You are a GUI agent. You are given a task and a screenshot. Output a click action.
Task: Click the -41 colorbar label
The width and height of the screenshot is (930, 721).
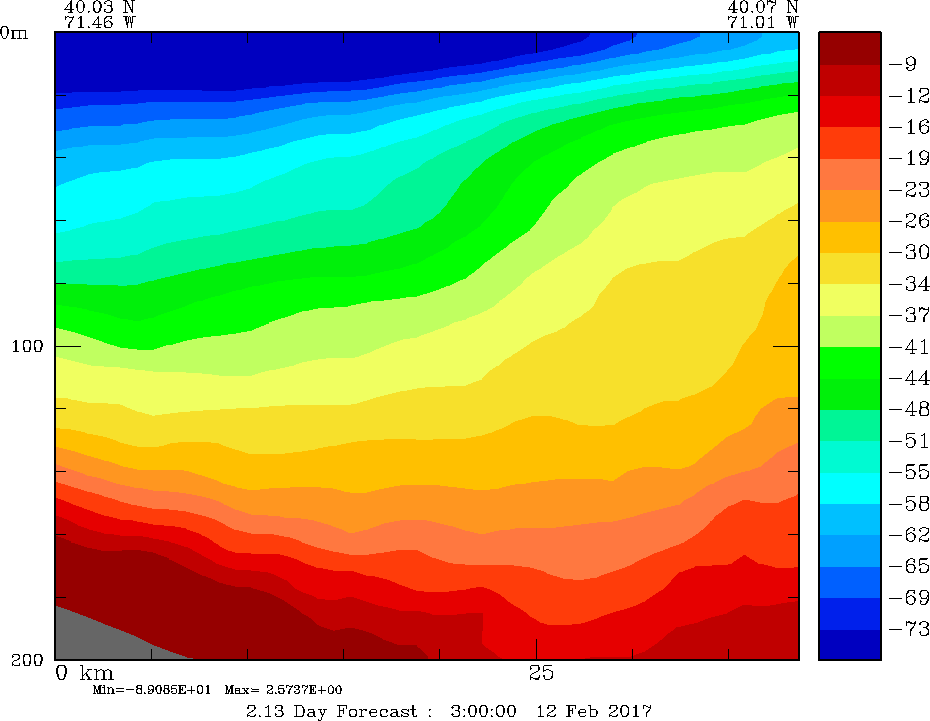coord(908,347)
